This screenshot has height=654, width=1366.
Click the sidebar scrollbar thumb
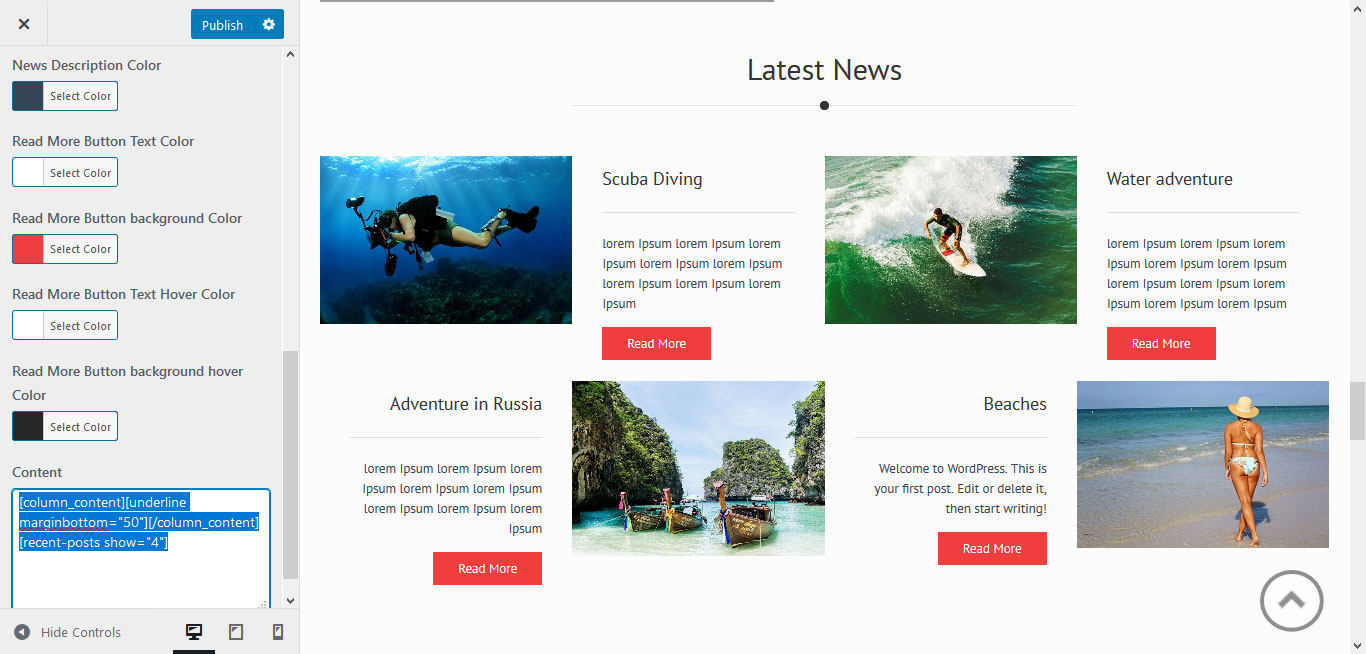point(291,465)
